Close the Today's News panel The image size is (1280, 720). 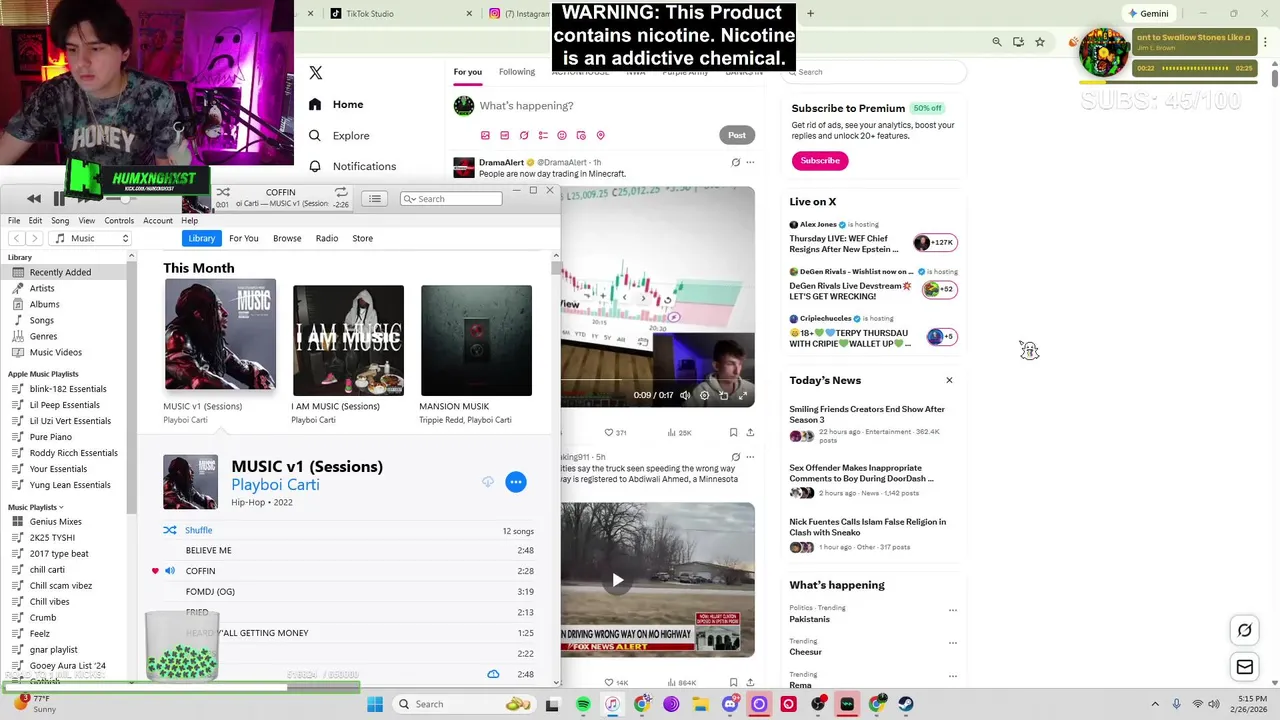pos(949,380)
